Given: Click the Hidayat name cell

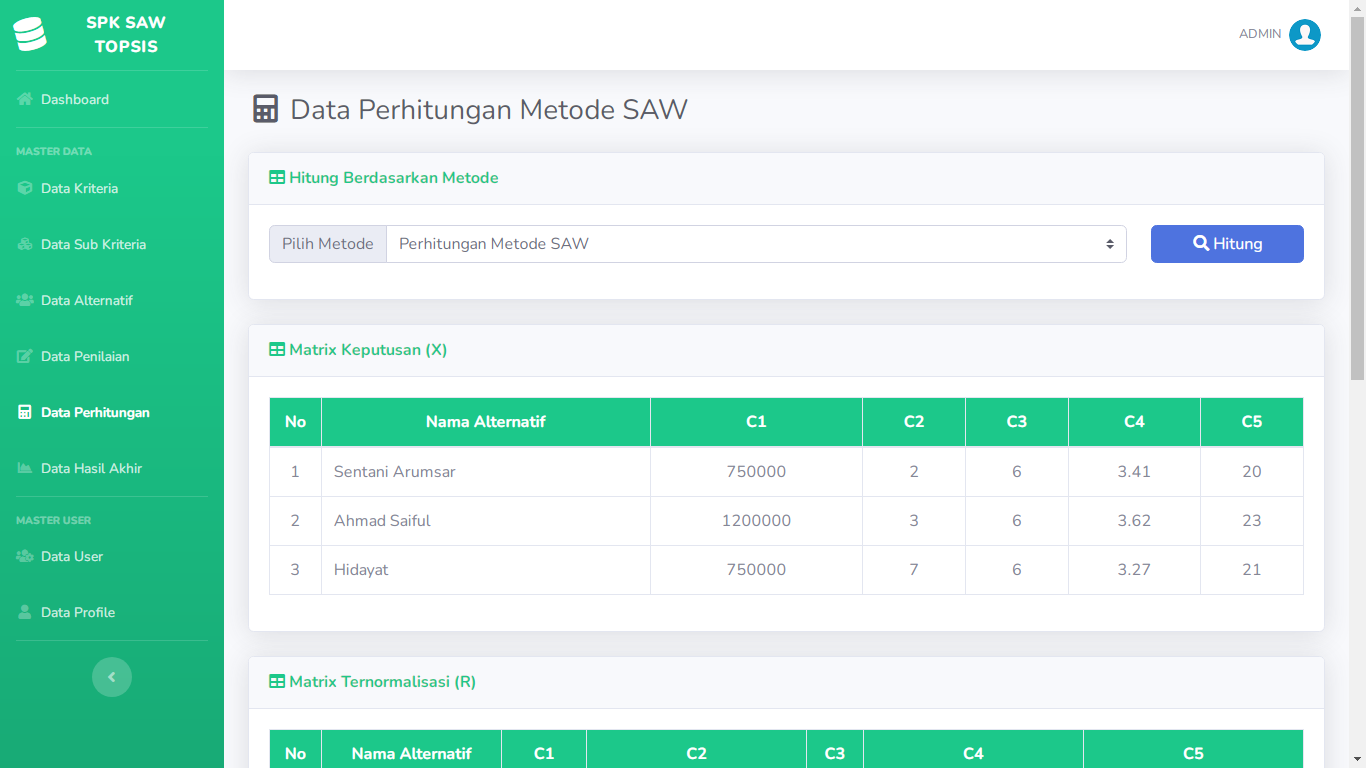Looking at the screenshot, I should pyautogui.click(x=486, y=569).
